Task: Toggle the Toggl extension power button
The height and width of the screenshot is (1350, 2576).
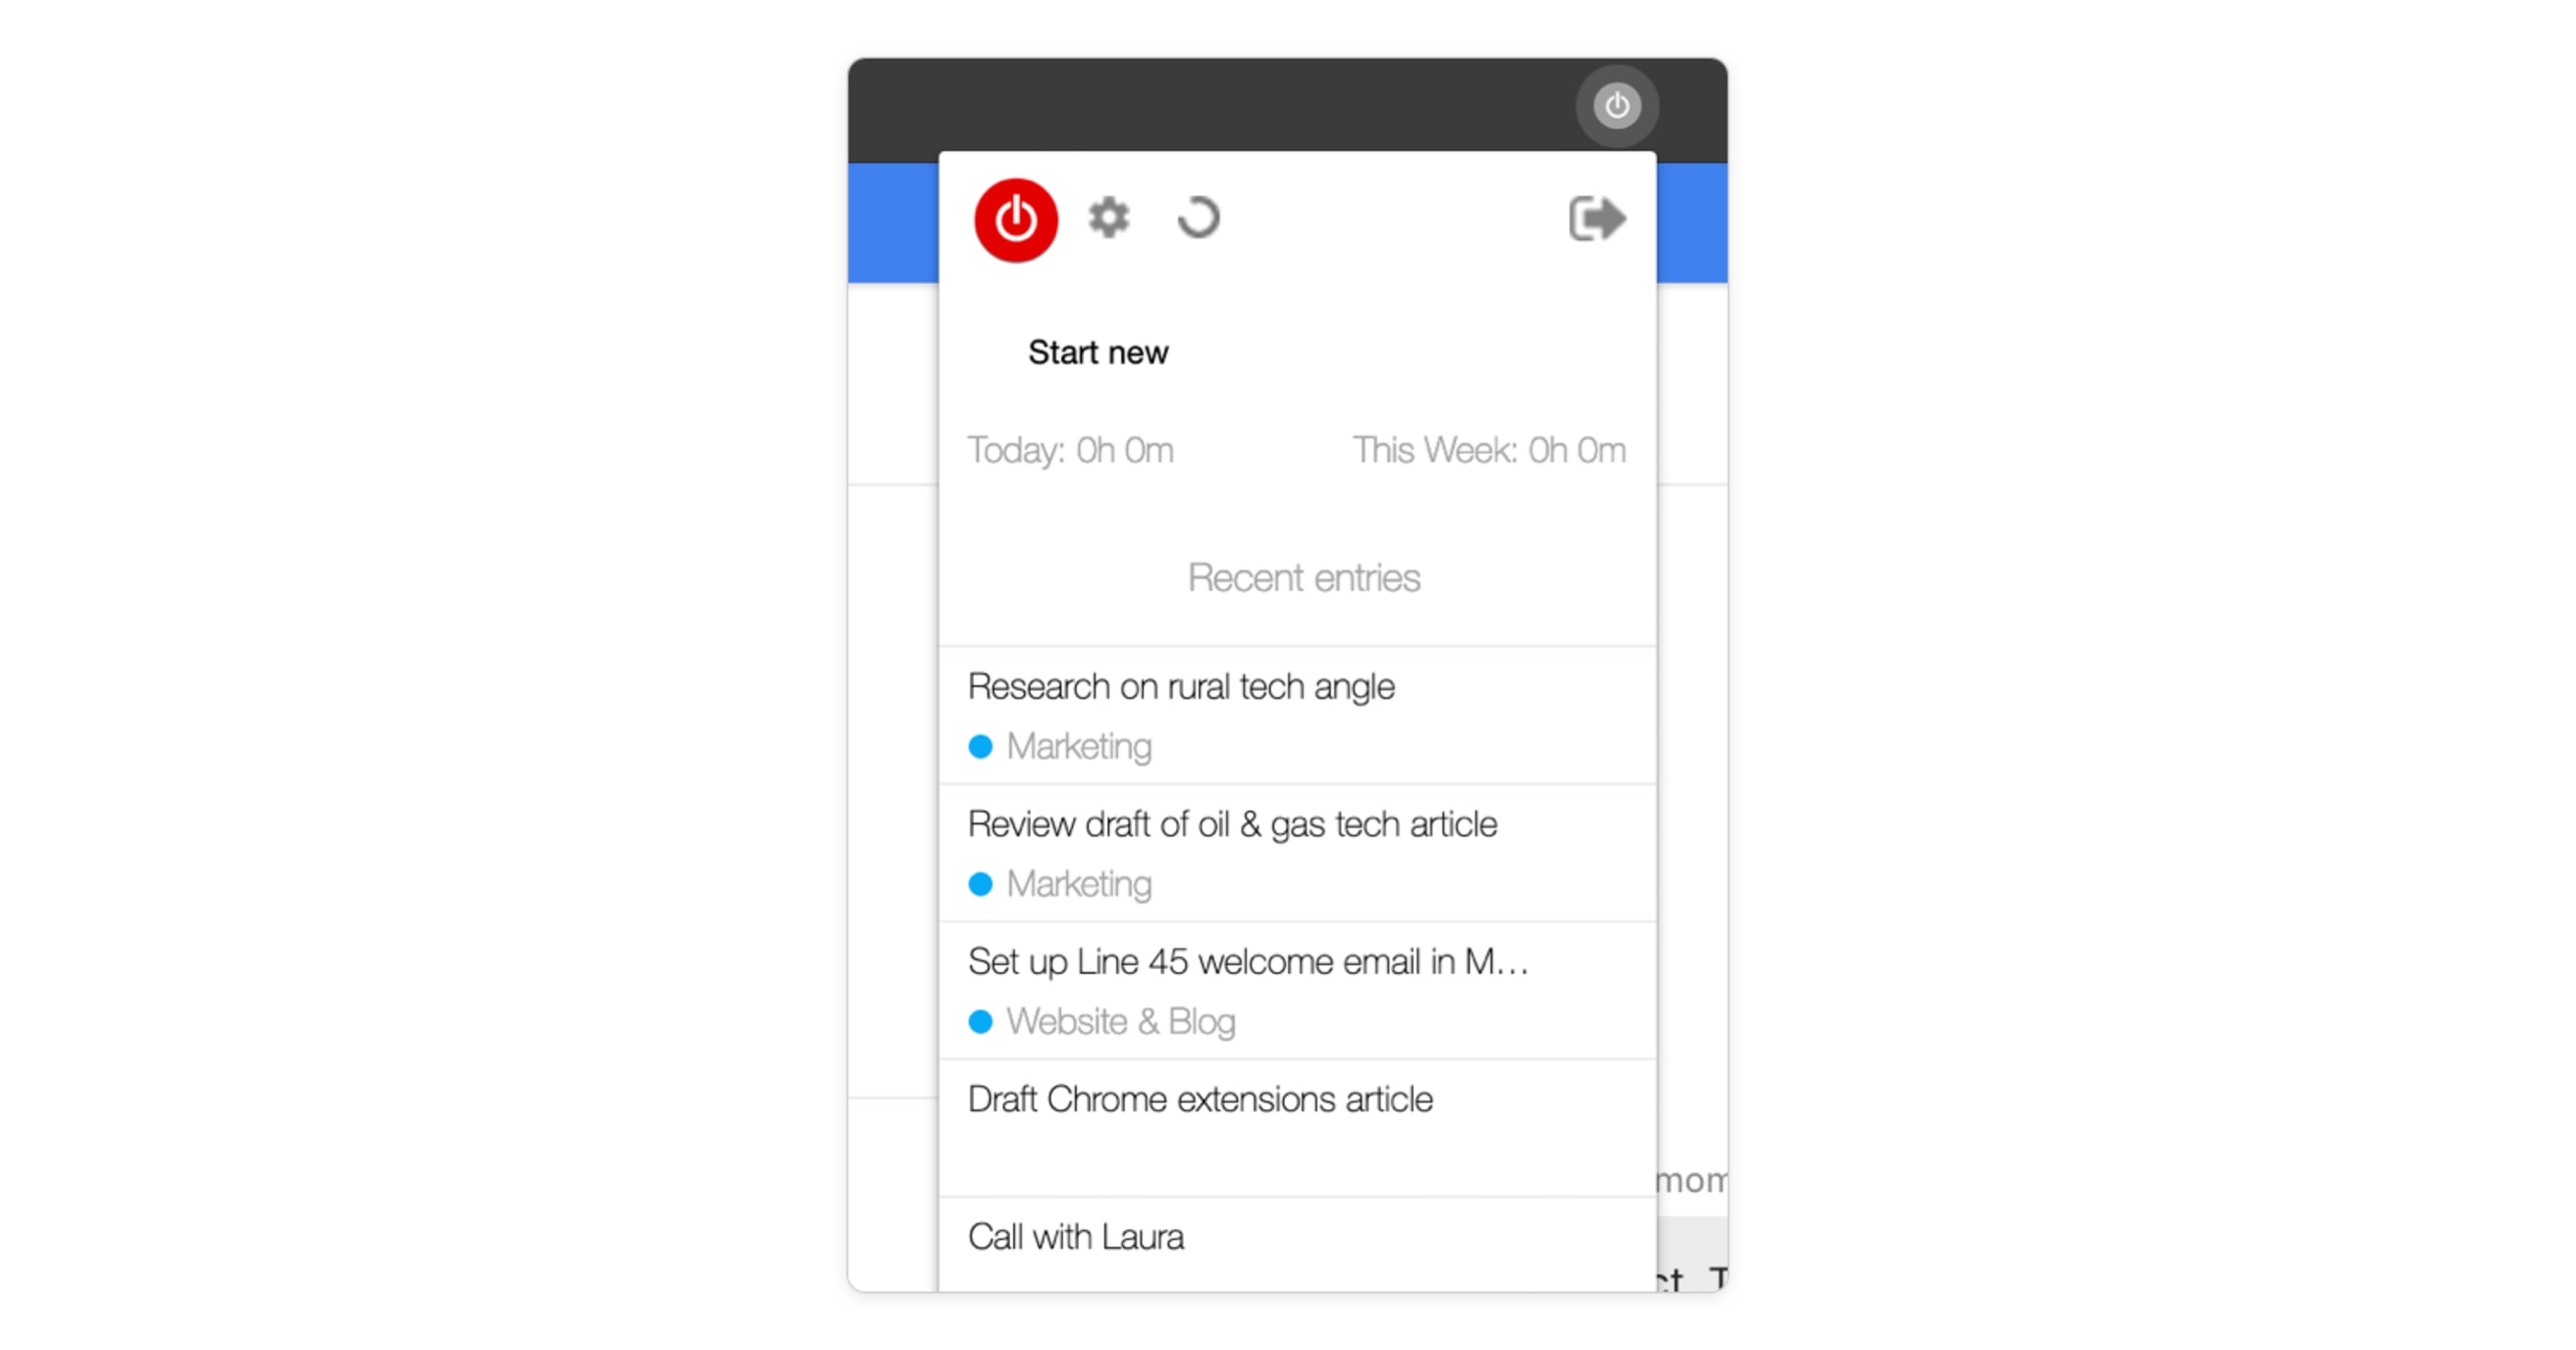Action: (1017, 216)
